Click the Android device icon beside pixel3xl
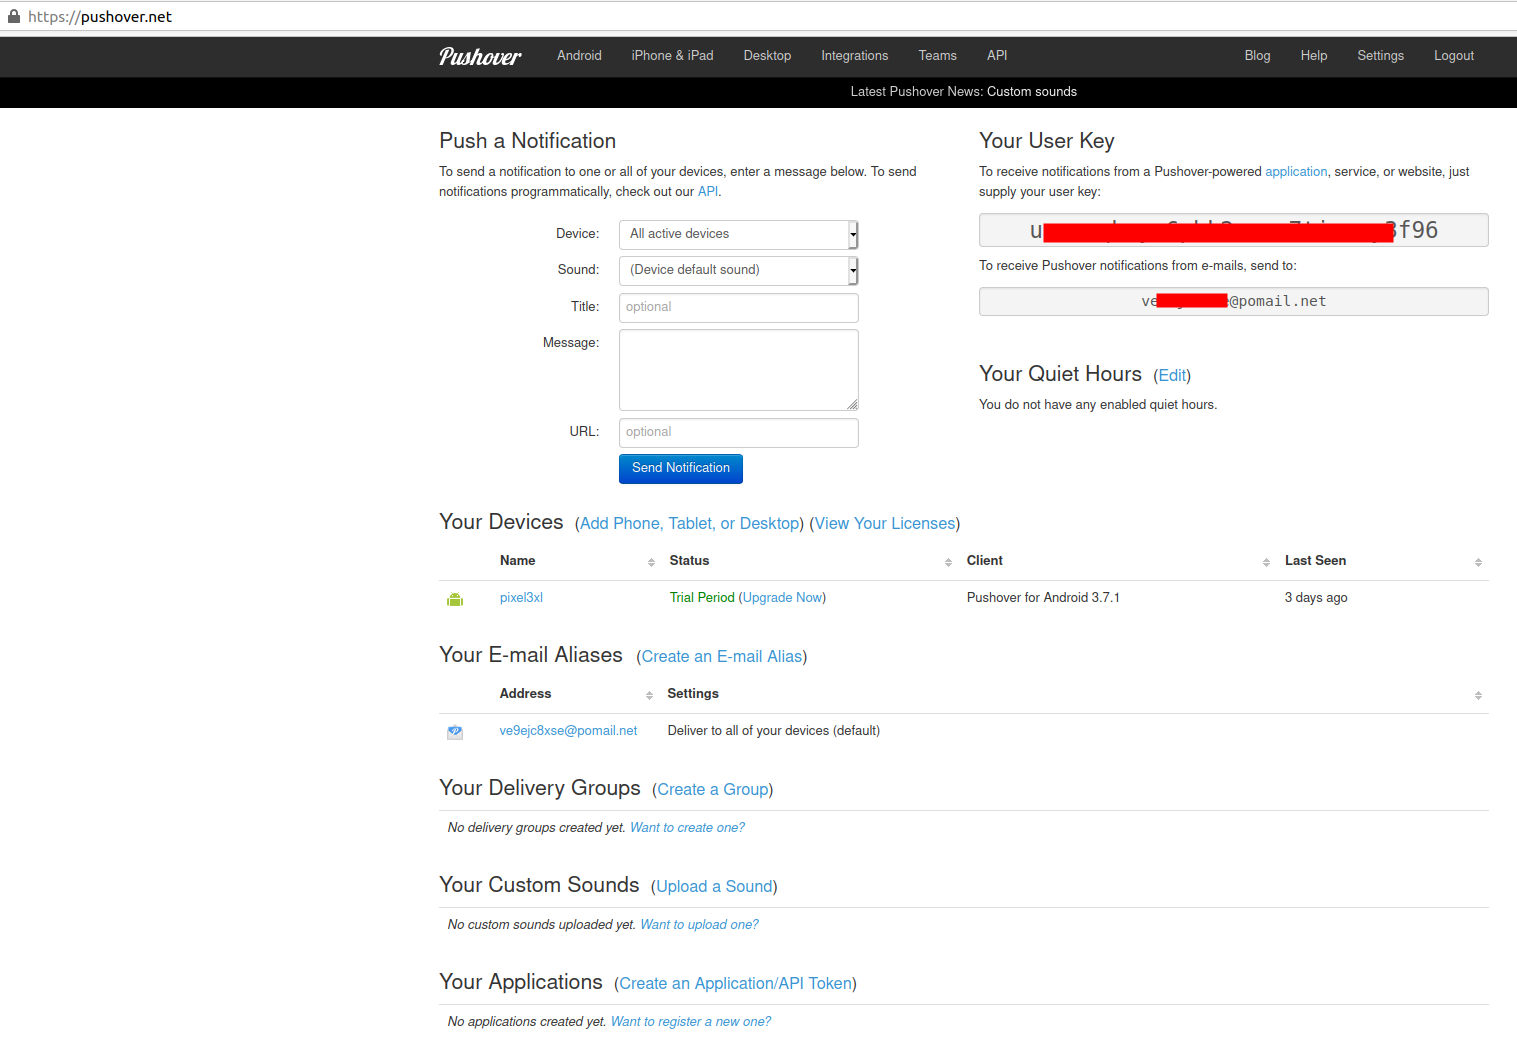Viewport: 1517px width, 1057px height. (455, 599)
